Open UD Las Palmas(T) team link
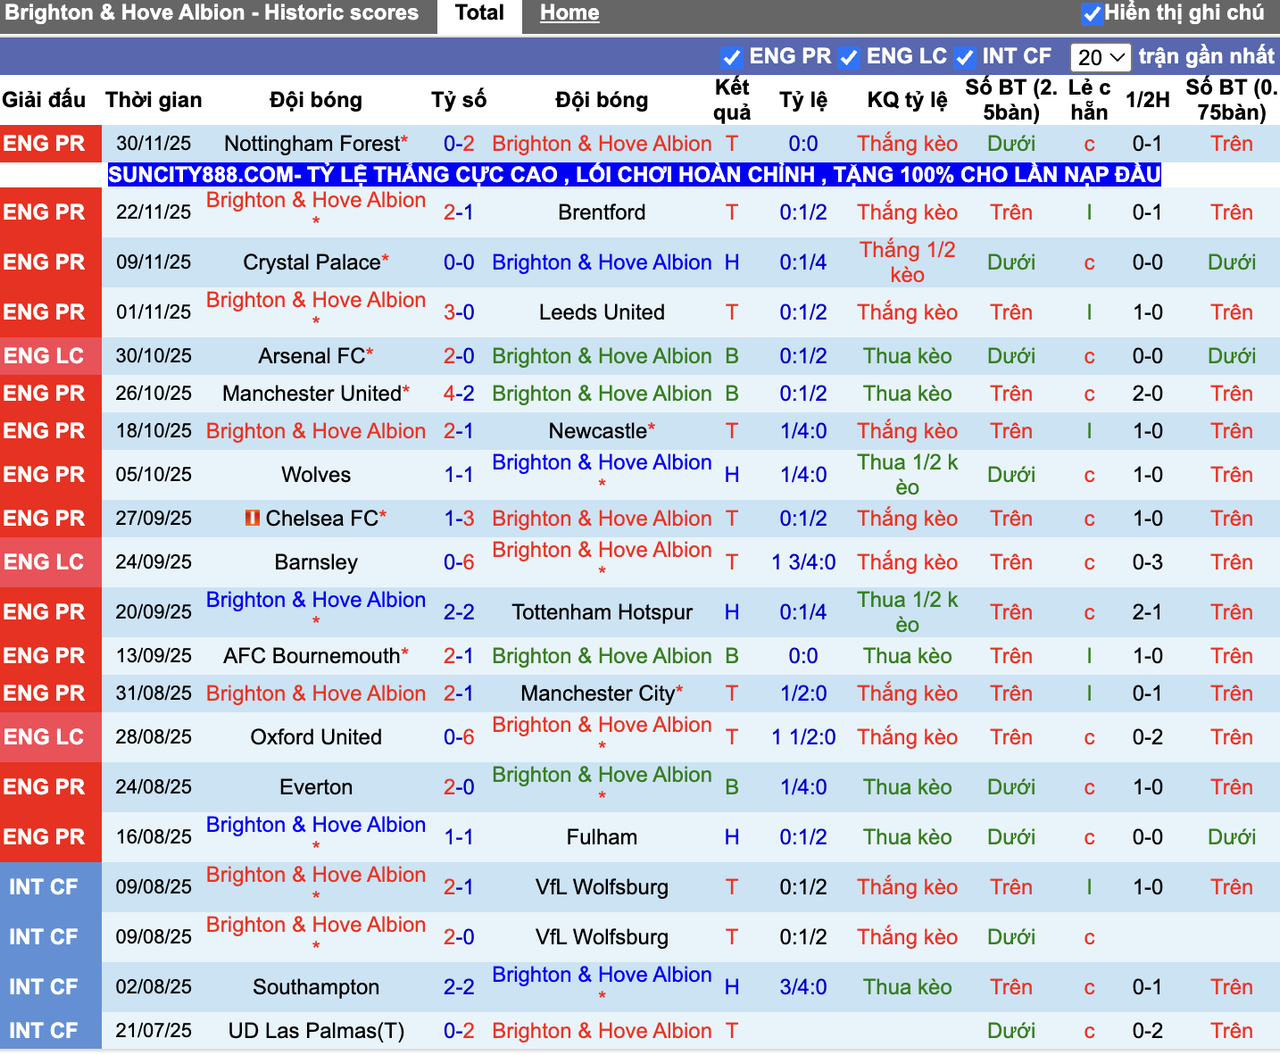Viewport: 1280px width, 1055px height. click(x=316, y=1031)
